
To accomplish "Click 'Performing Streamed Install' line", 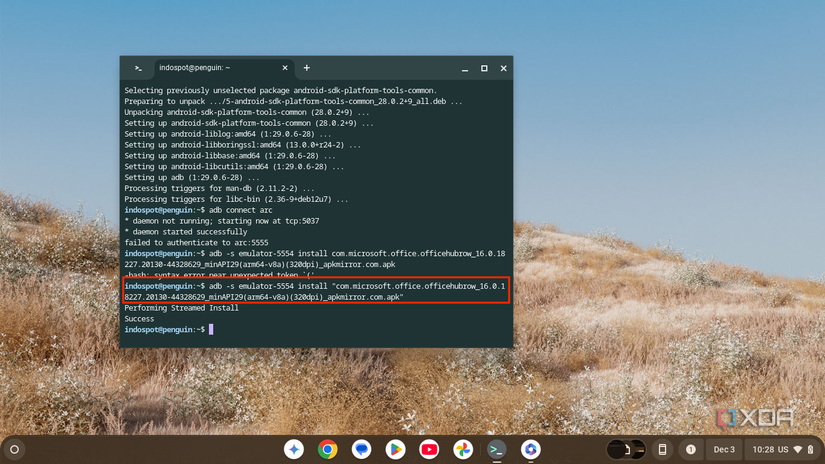I will point(182,308).
